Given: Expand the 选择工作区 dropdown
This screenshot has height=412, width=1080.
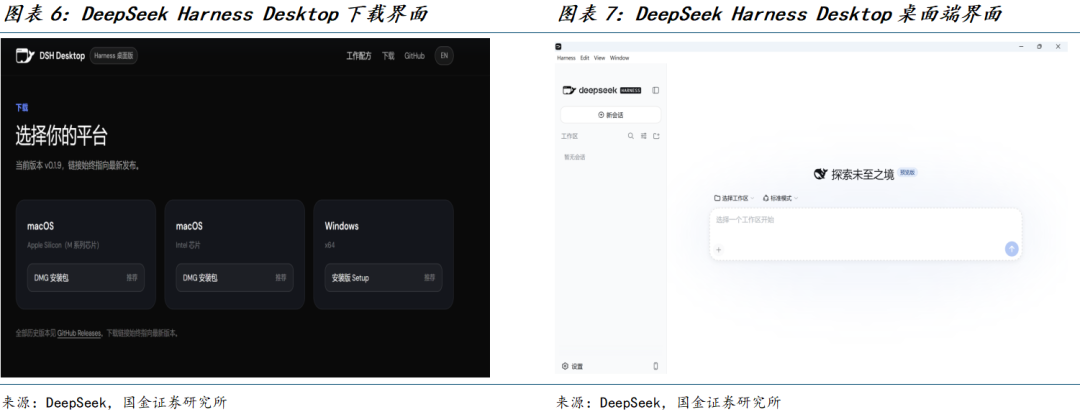Looking at the screenshot, I should coord(734,198).
